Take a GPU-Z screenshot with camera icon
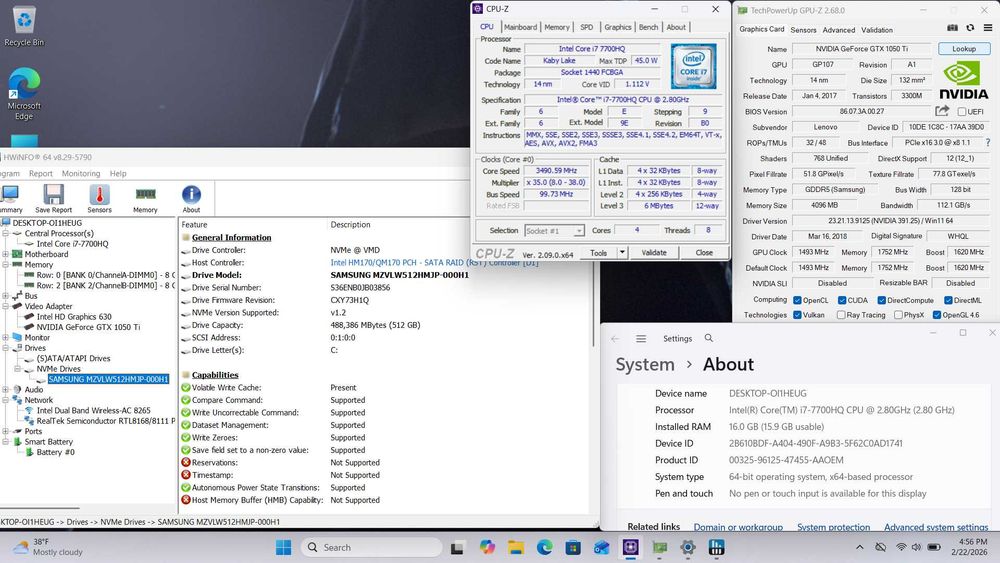 [x=952, y=28]
